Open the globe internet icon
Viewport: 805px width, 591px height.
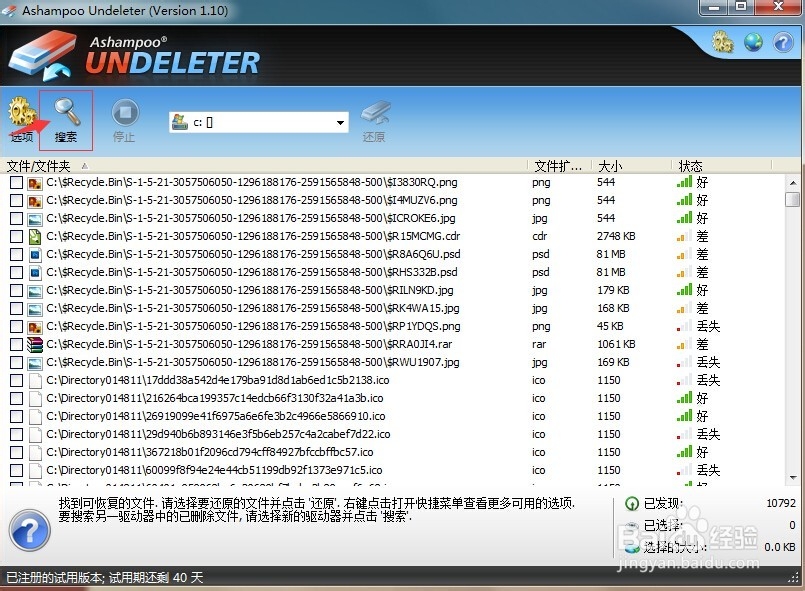click(x=753, y=42)
